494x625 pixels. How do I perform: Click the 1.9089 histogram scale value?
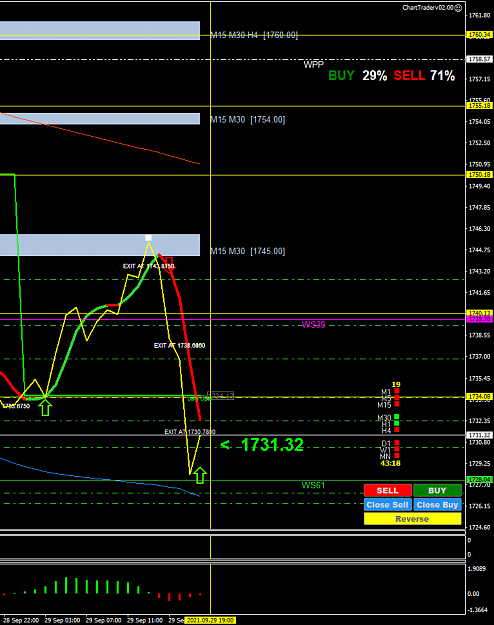(x=476, y=568)
